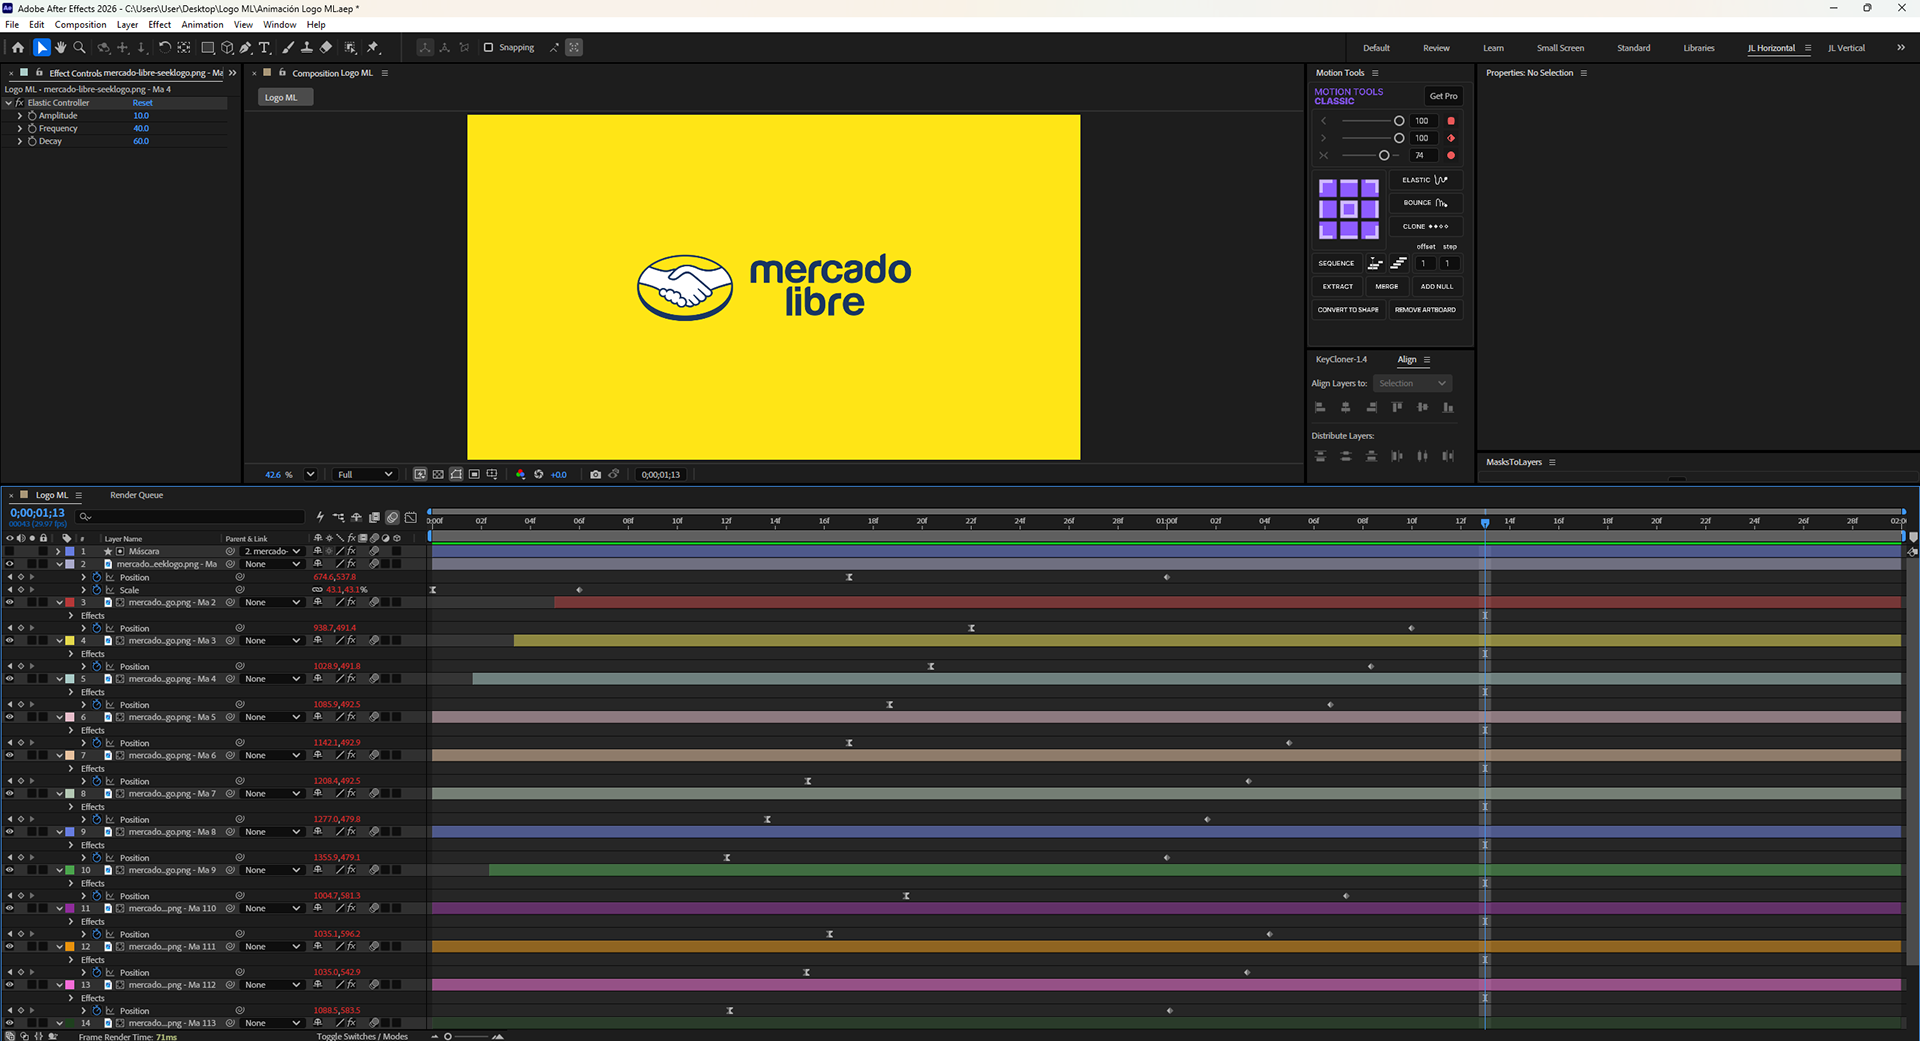Hide layer 2 mercado eeklogo.png with eye
The height and width of the screenshot is (1041, 1920).
(10, 564)
